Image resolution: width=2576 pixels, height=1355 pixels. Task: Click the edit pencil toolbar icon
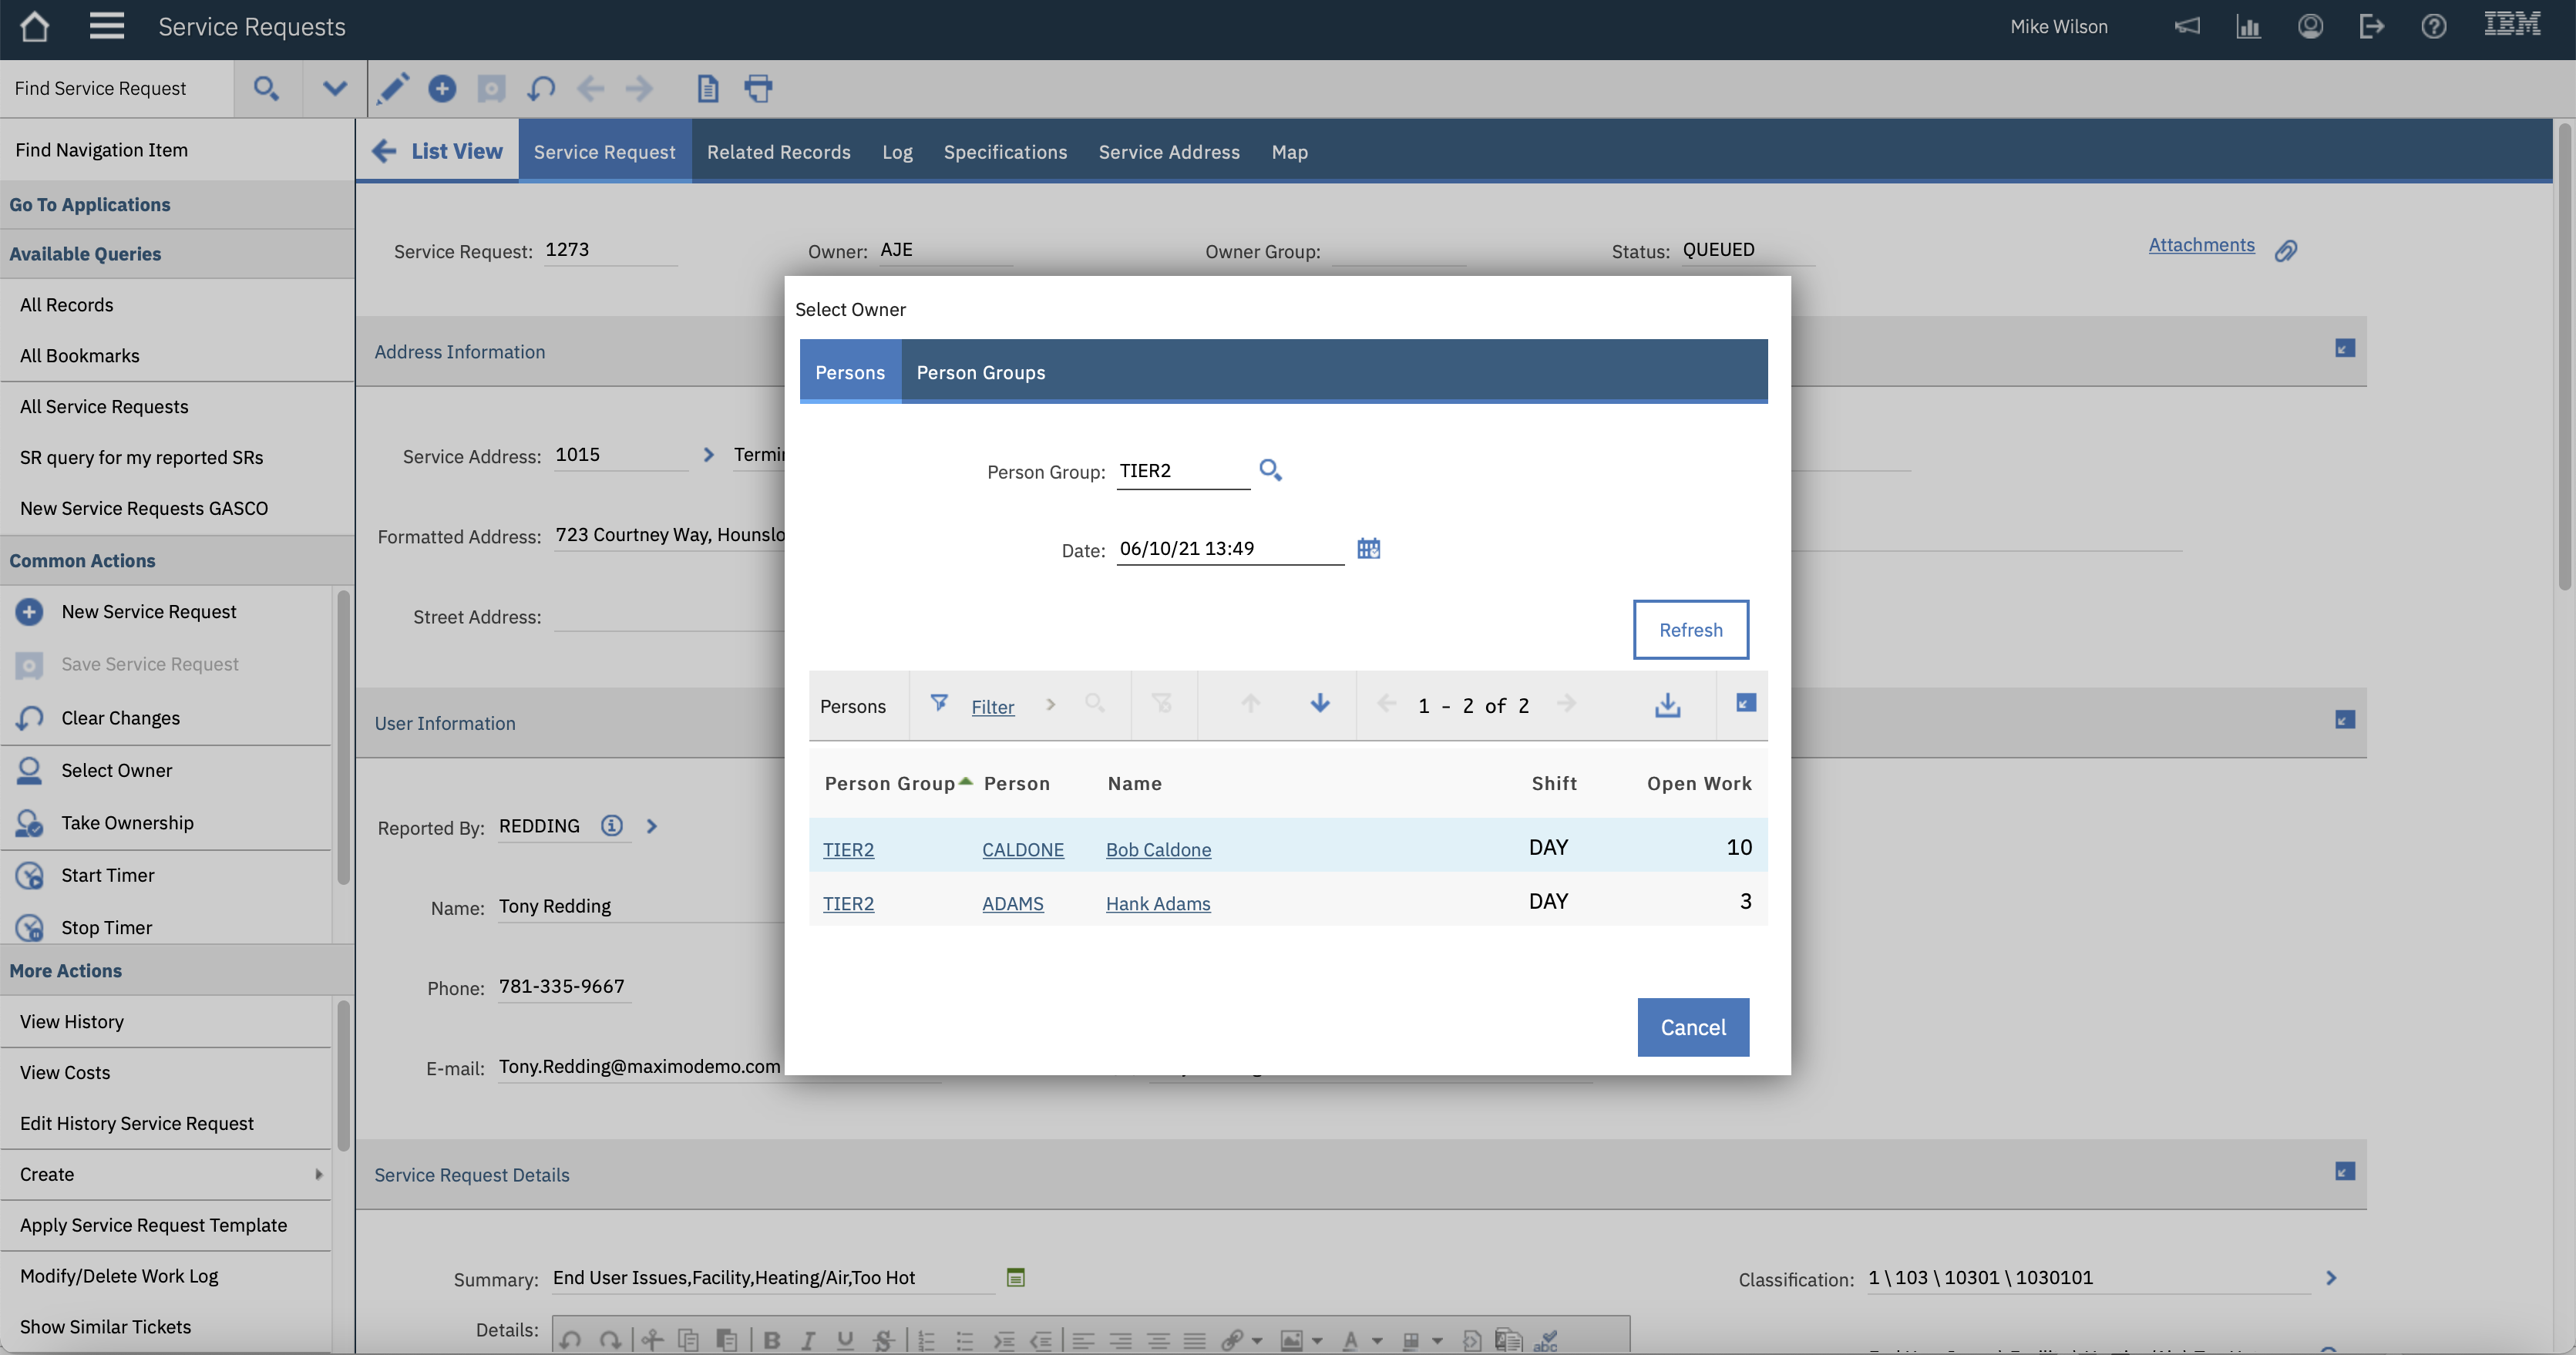[x=393, y=88]
